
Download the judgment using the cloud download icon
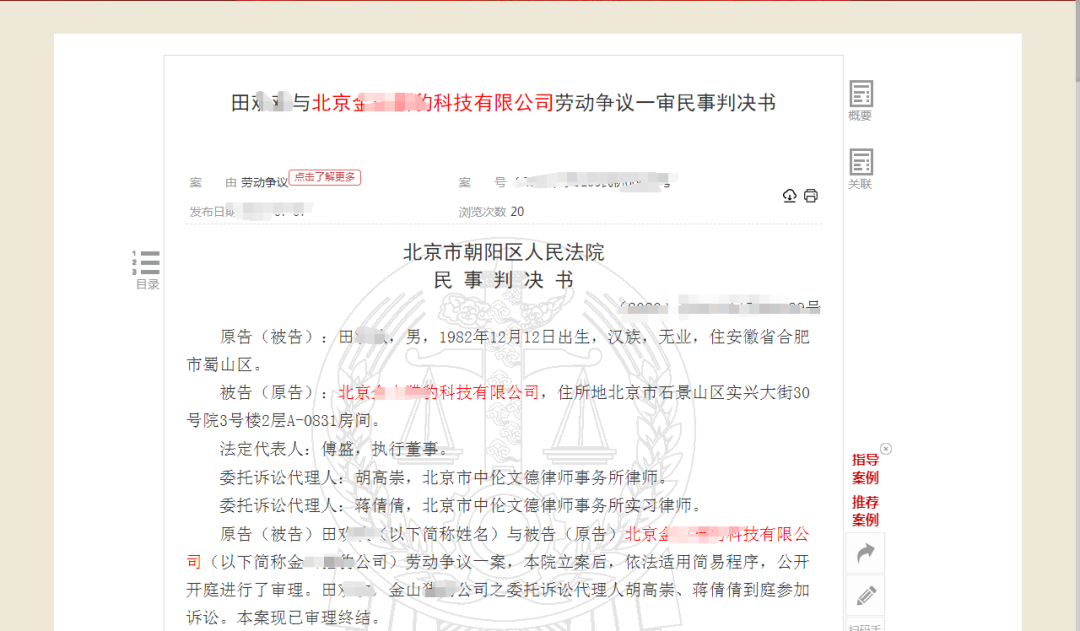(x=789, y=196)
